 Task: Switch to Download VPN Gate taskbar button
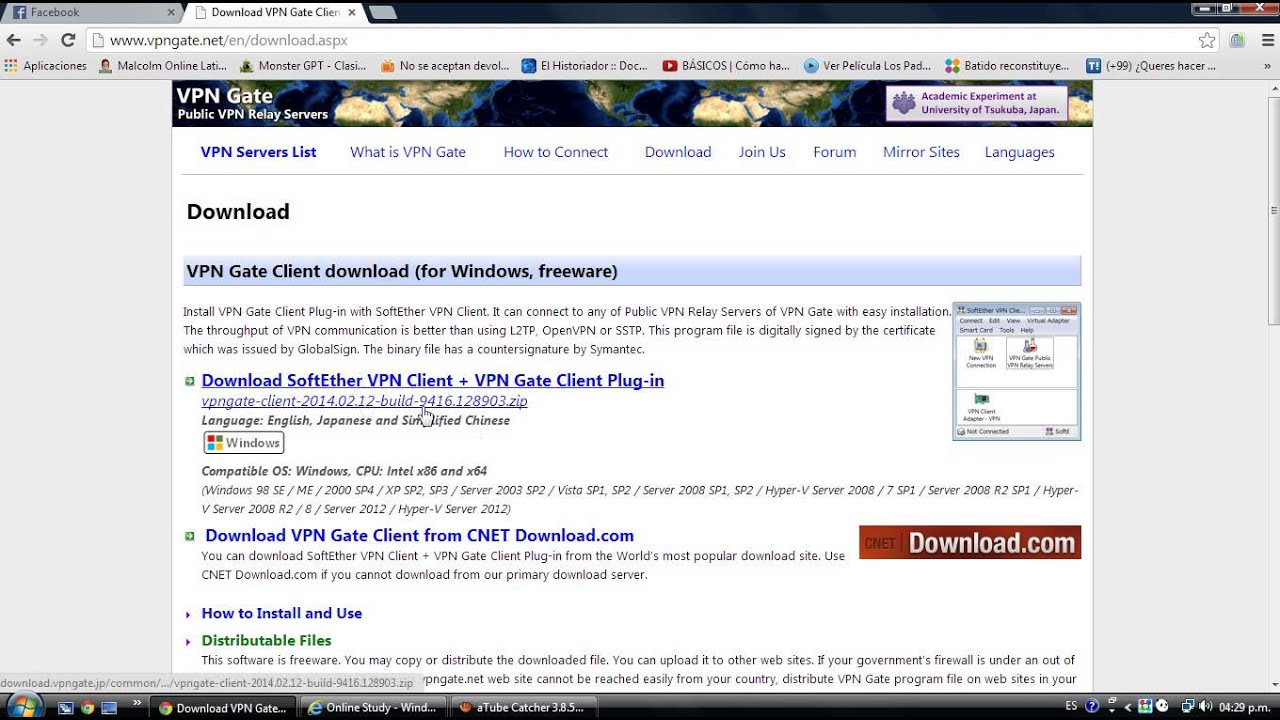(x=223, y=707)
